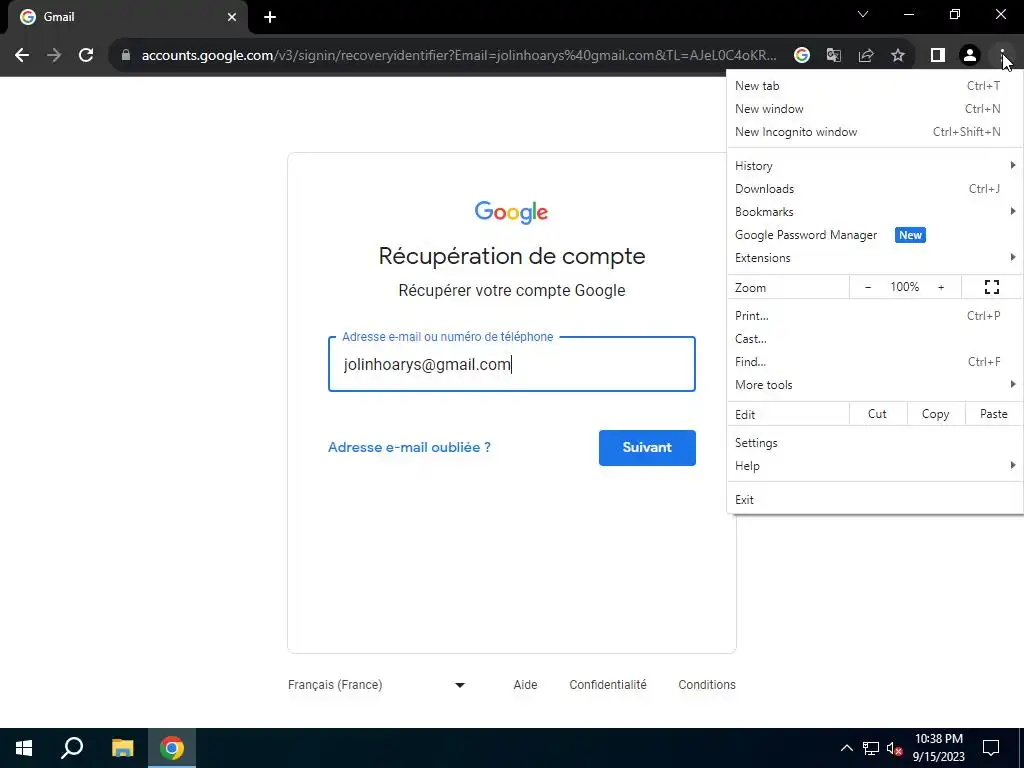This screenshot has height=768, width=1024.
Task: Increase zoom with the plus button
Action: point(941,287)
